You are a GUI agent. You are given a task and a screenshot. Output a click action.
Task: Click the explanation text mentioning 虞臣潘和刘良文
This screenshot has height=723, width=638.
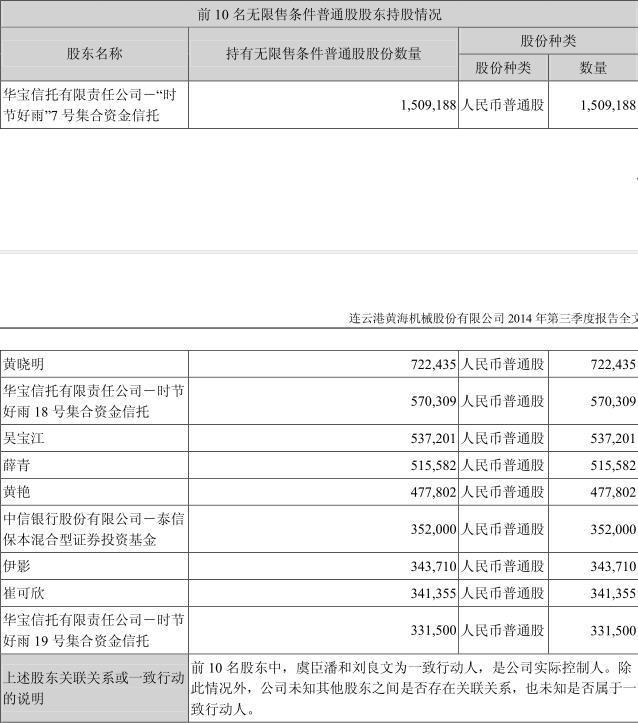(x=412, y=688)
